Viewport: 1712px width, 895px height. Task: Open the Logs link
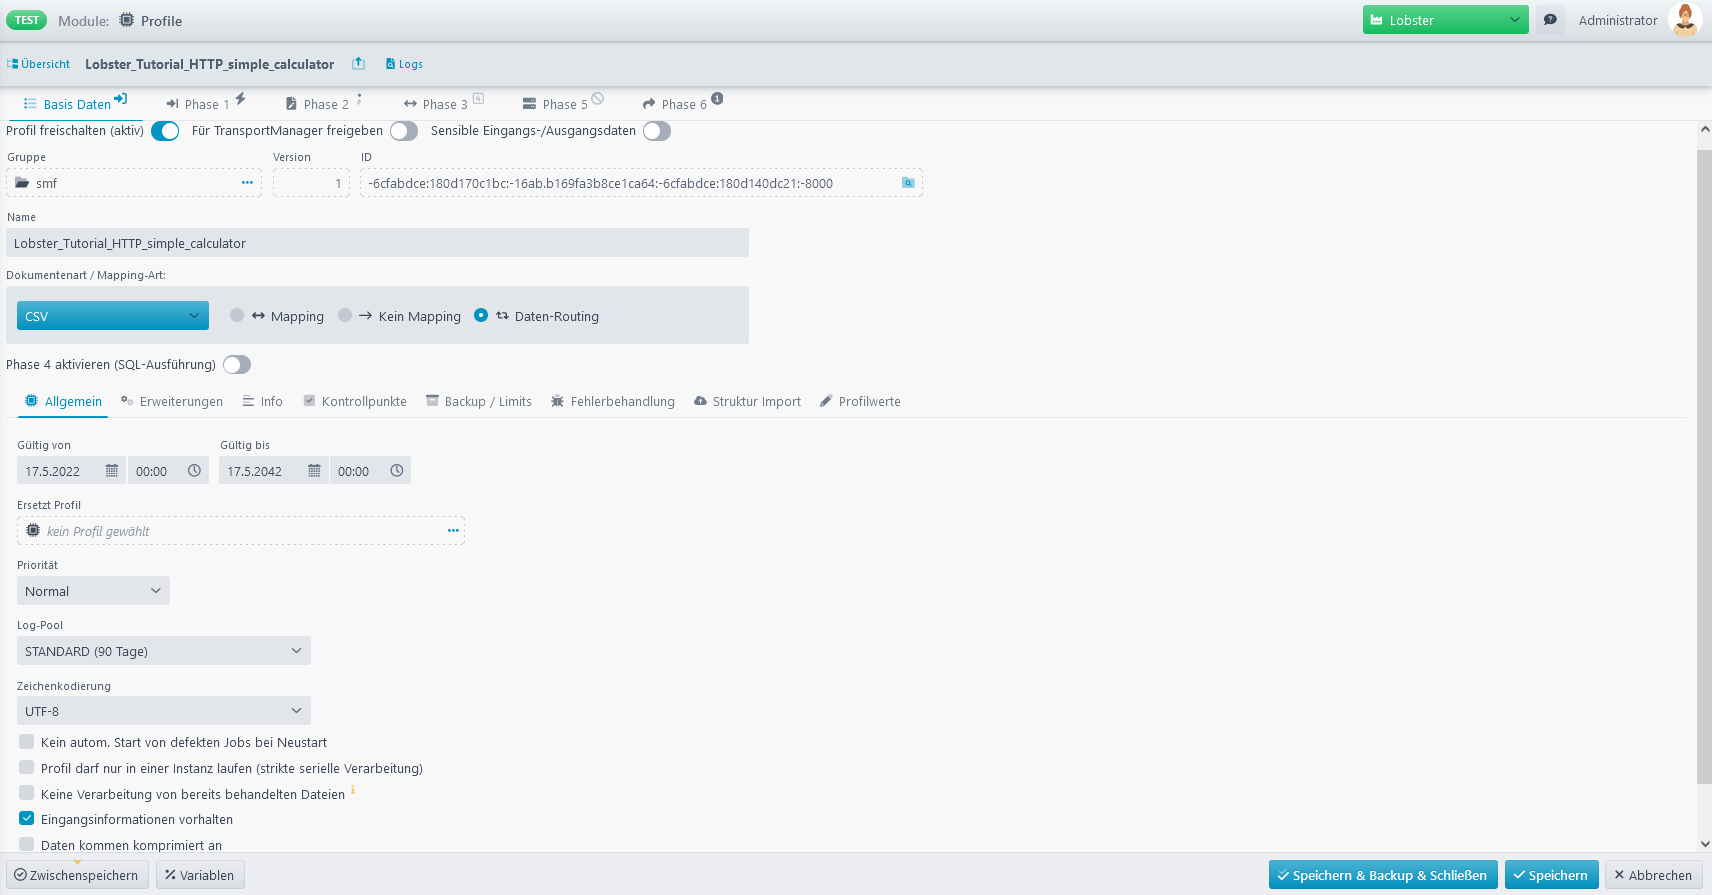(x=405, y=64)
